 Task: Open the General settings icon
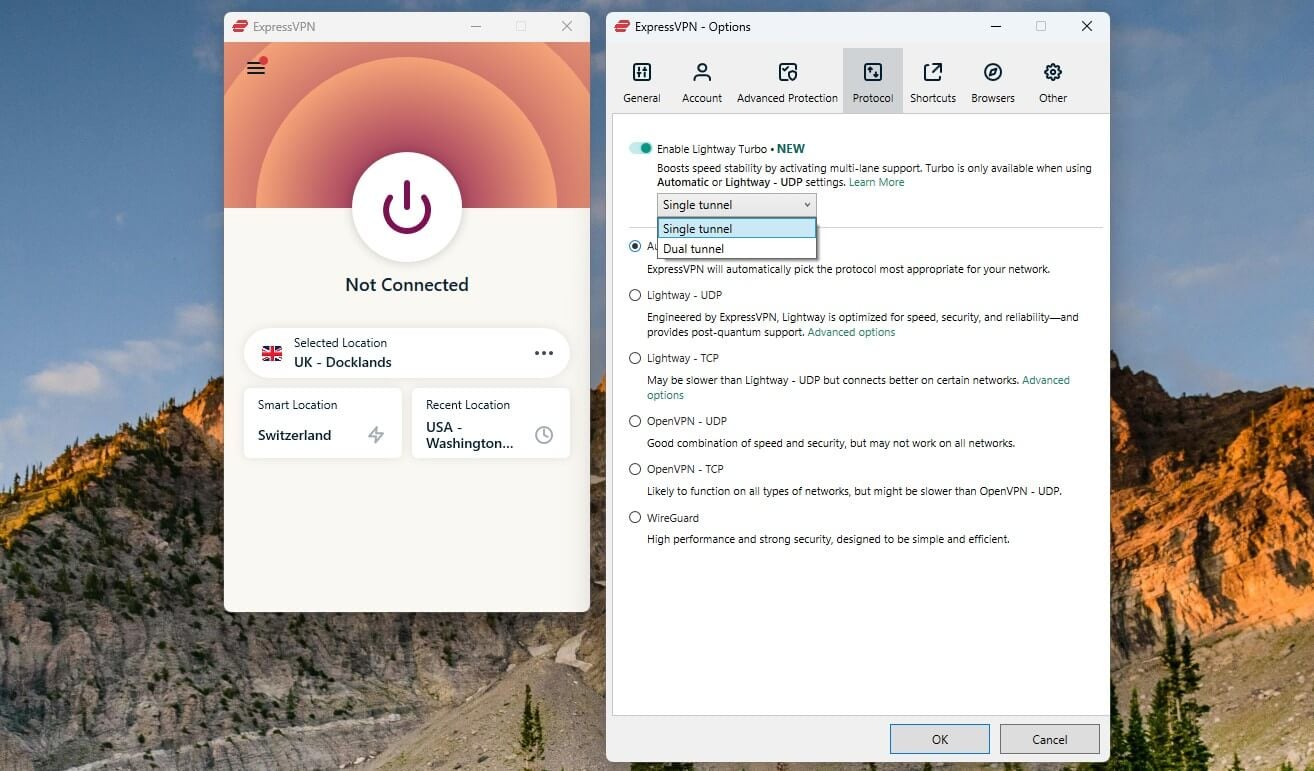coord(641,79)
